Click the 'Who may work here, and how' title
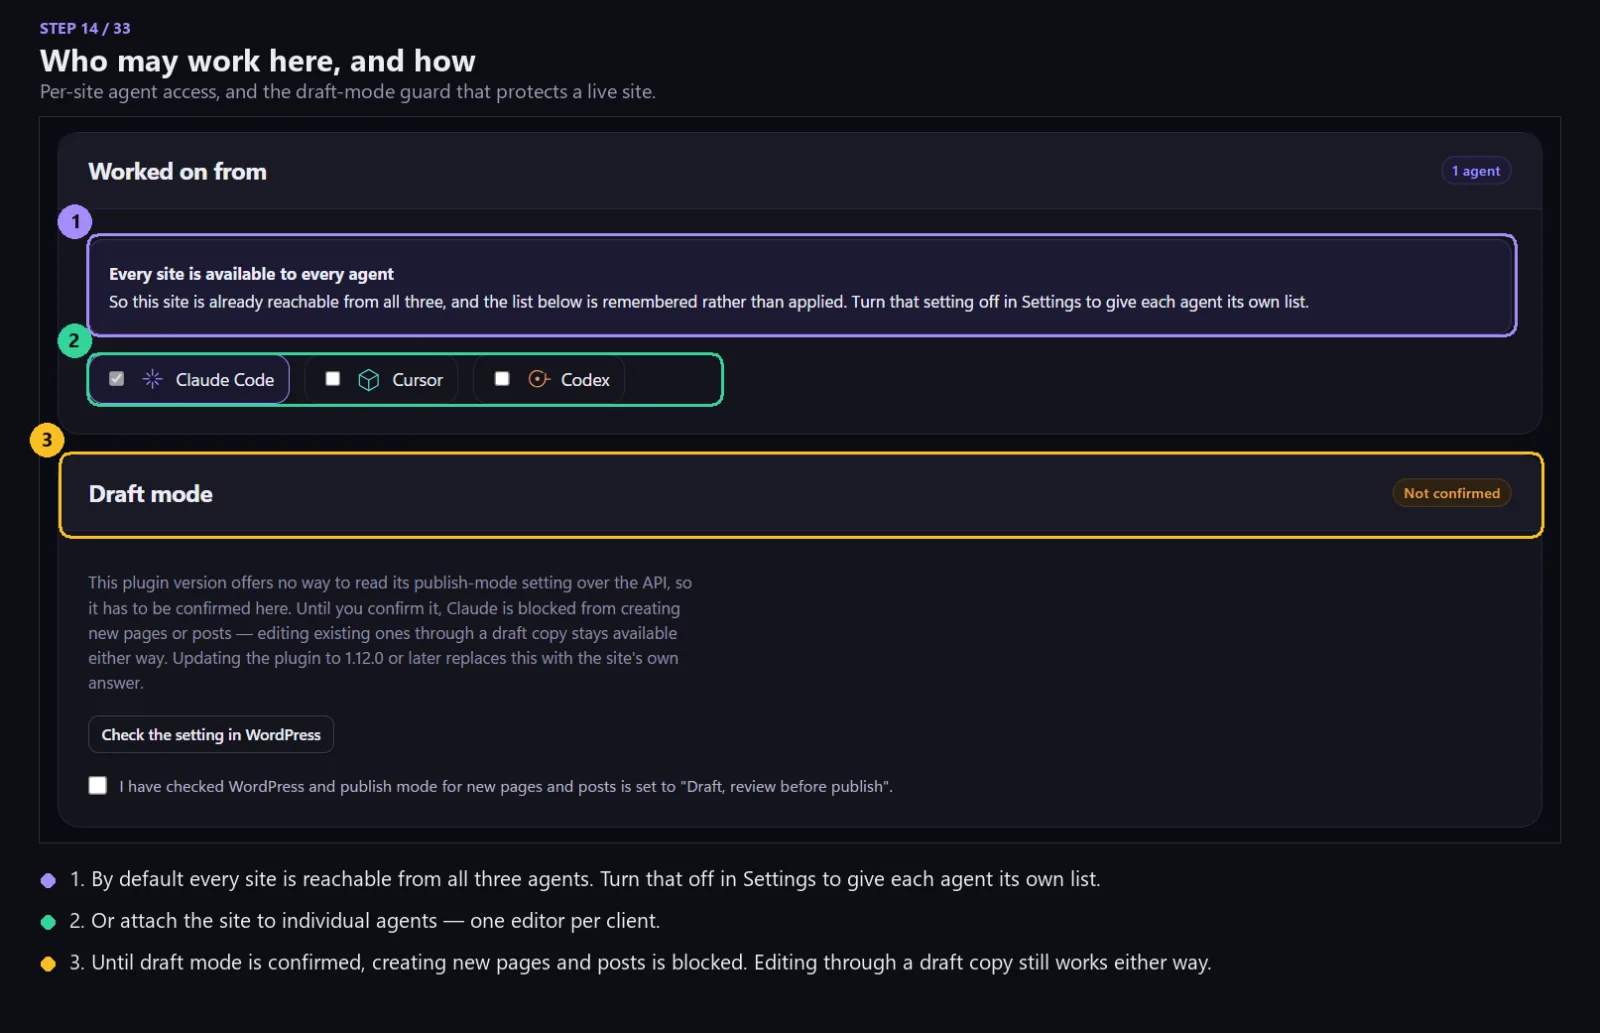The height and width of the screenshot is (1033, 1600). [x=258, y=61]
